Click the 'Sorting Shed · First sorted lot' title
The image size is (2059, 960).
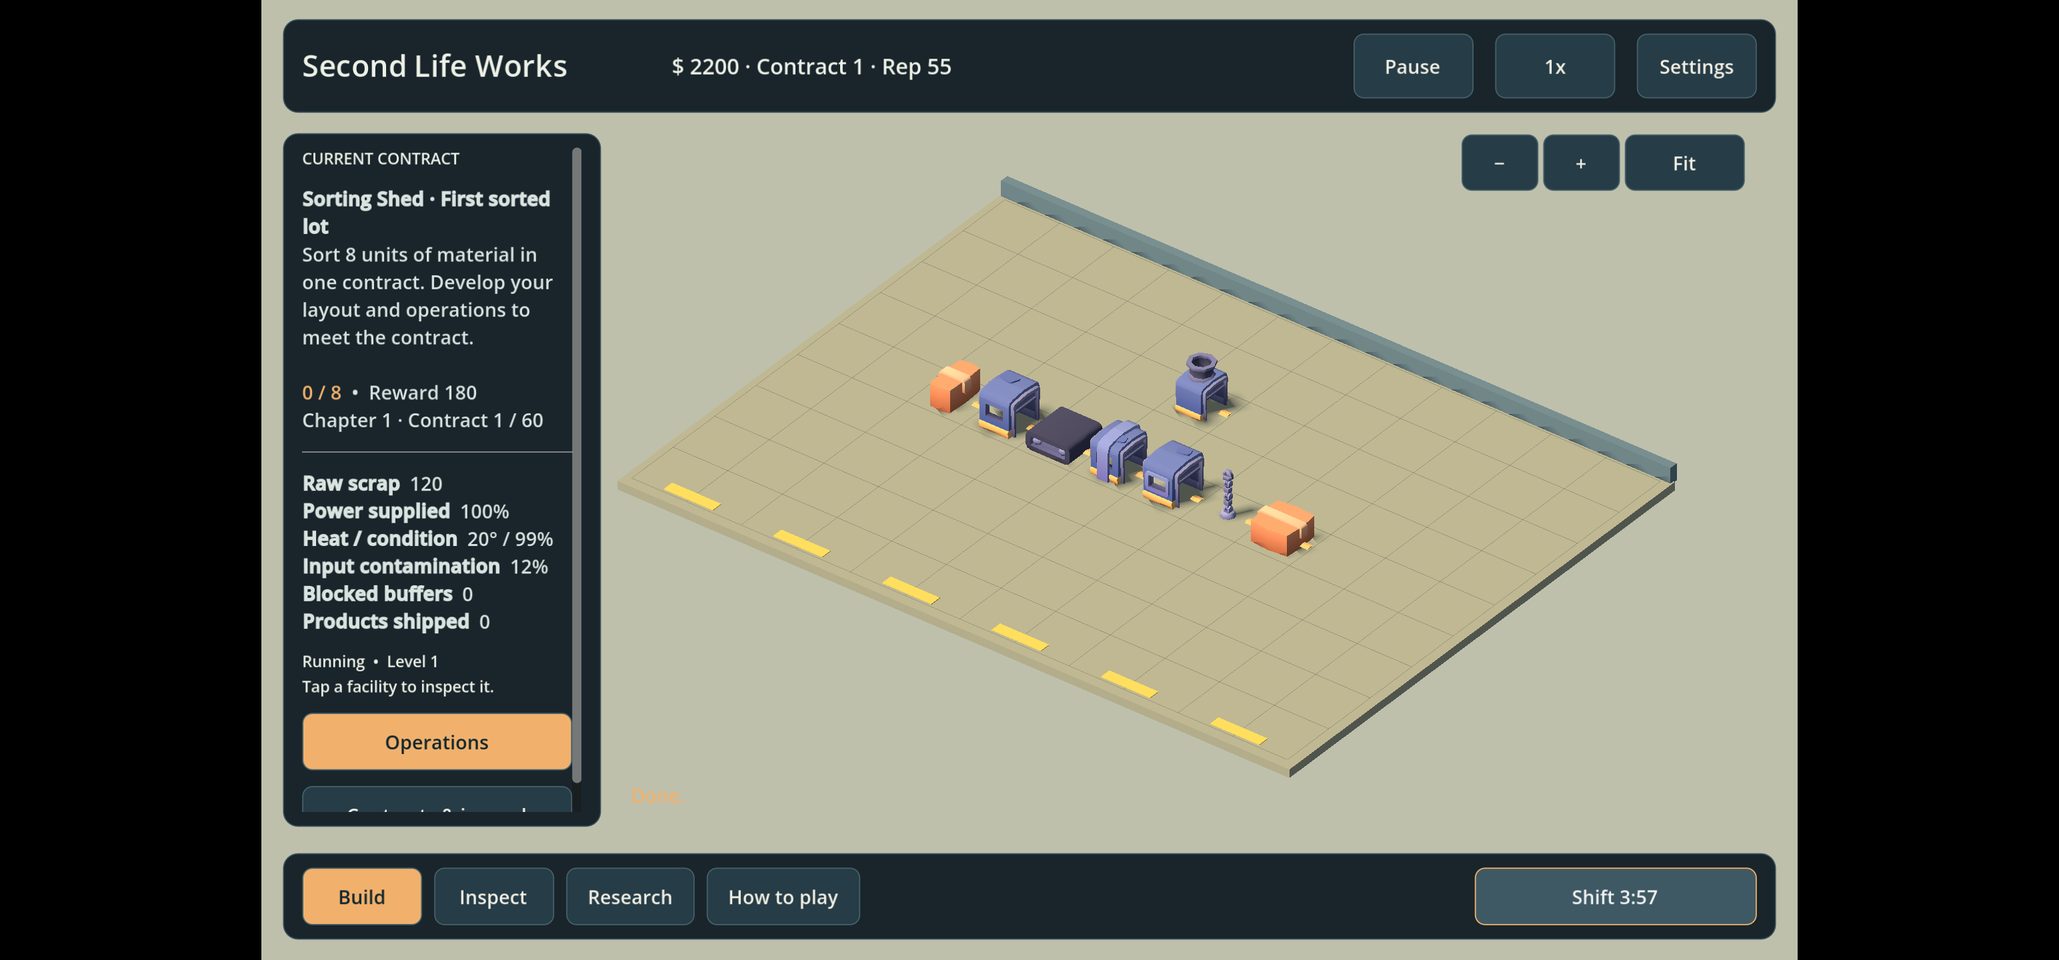[x=426, y=212]
